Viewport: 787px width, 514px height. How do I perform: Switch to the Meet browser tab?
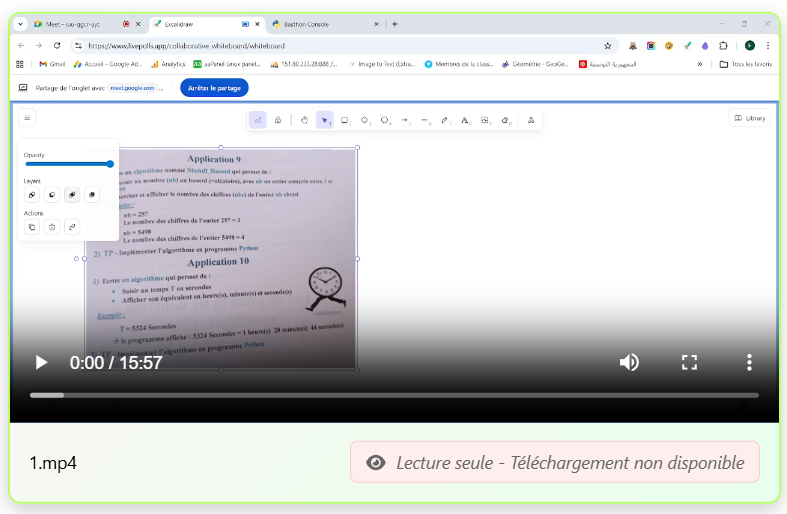(75, 24)
